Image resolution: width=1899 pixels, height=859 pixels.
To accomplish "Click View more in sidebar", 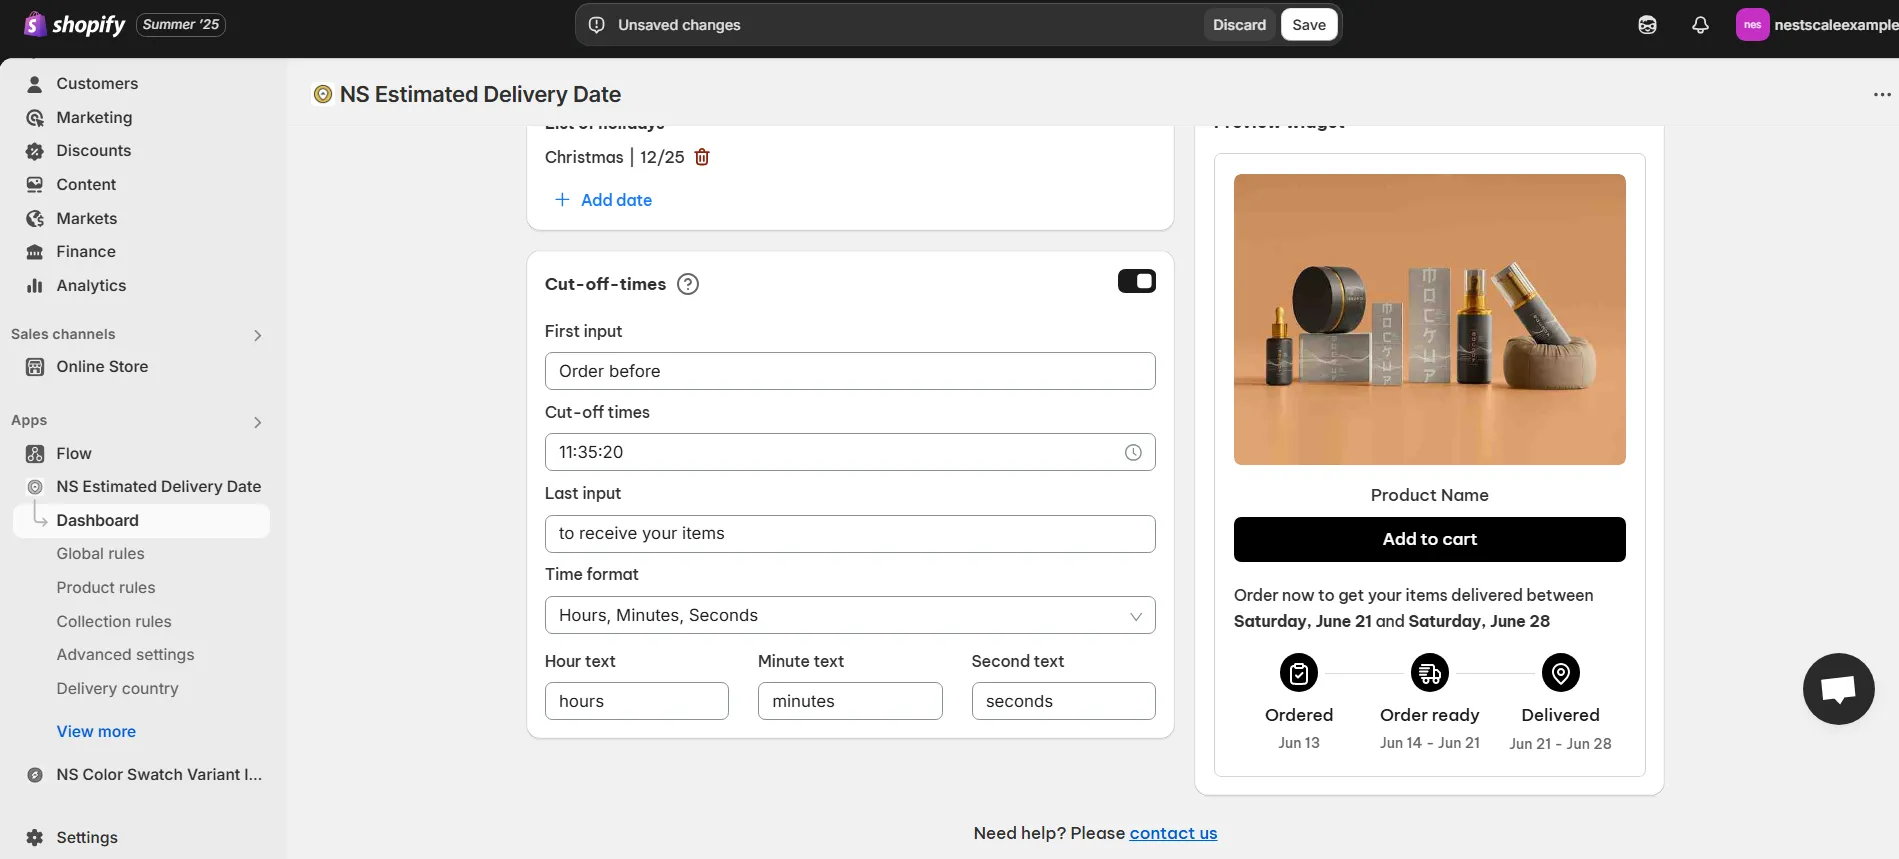I will tap(96, 732).
